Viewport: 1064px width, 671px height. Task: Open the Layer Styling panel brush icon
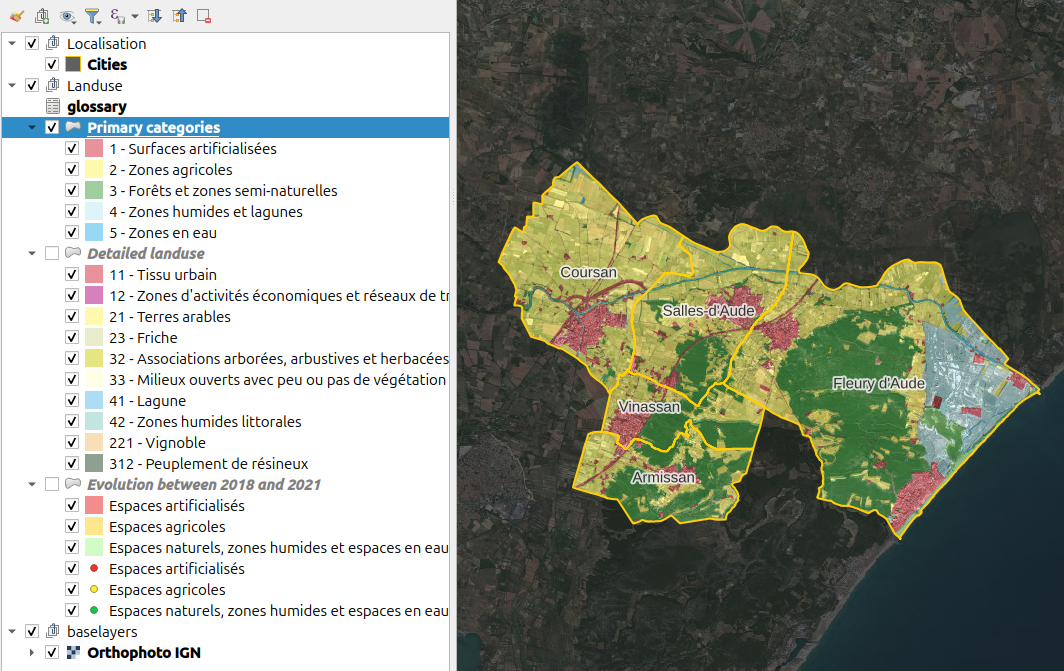17,16
